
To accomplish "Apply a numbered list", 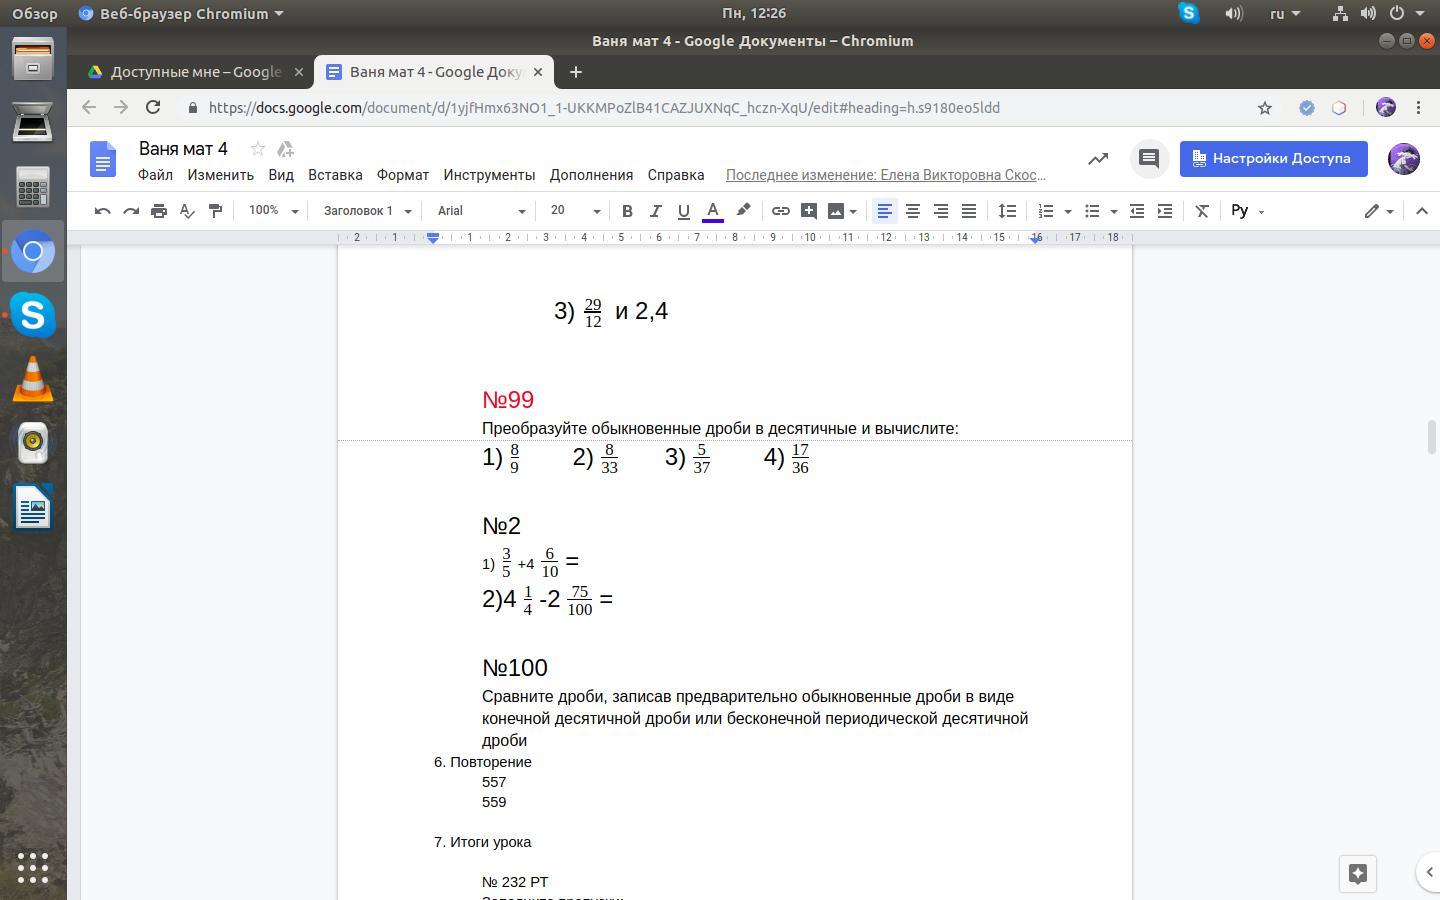I will (x=1046, y=211).
